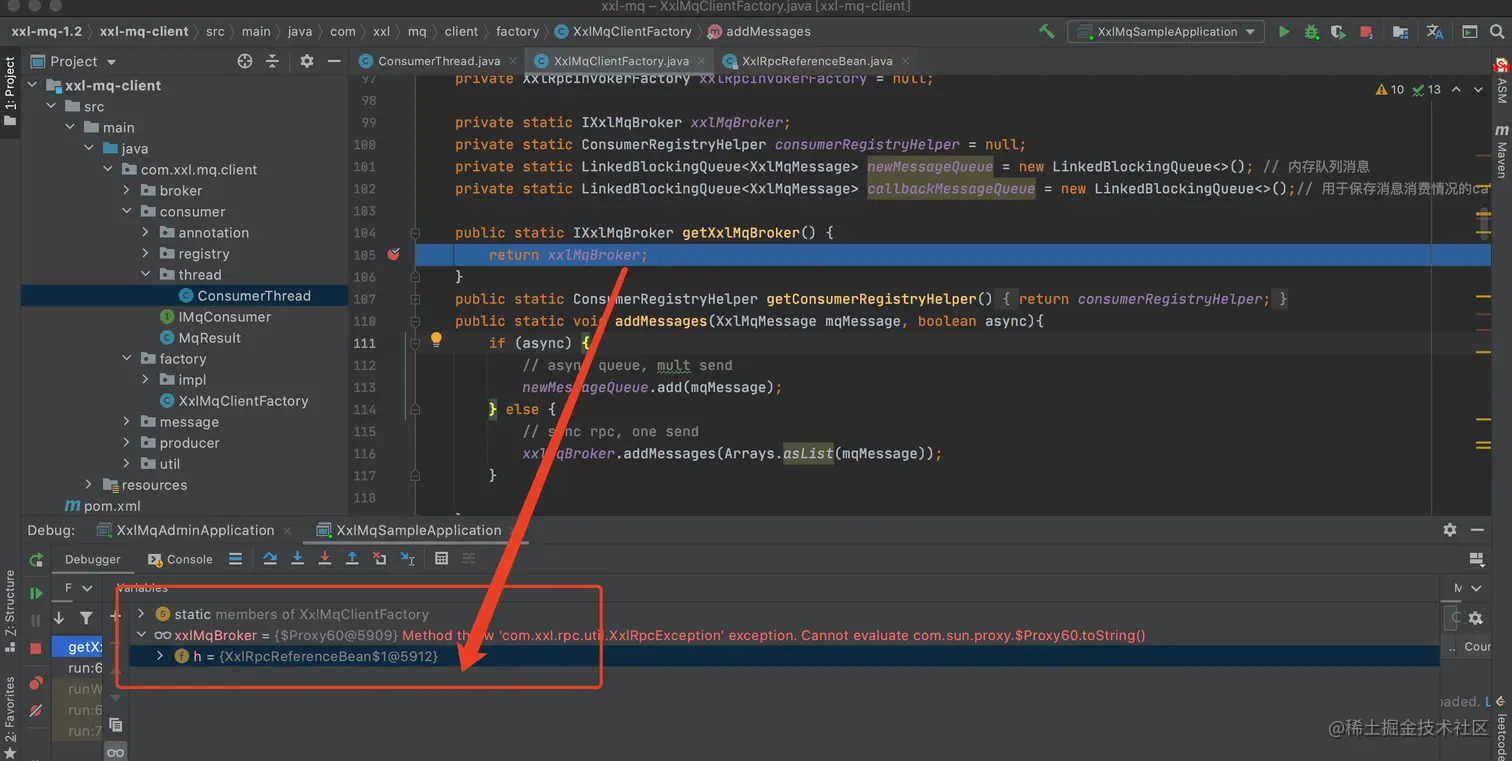Open the Console tab in debug panel

pos(180,559)
